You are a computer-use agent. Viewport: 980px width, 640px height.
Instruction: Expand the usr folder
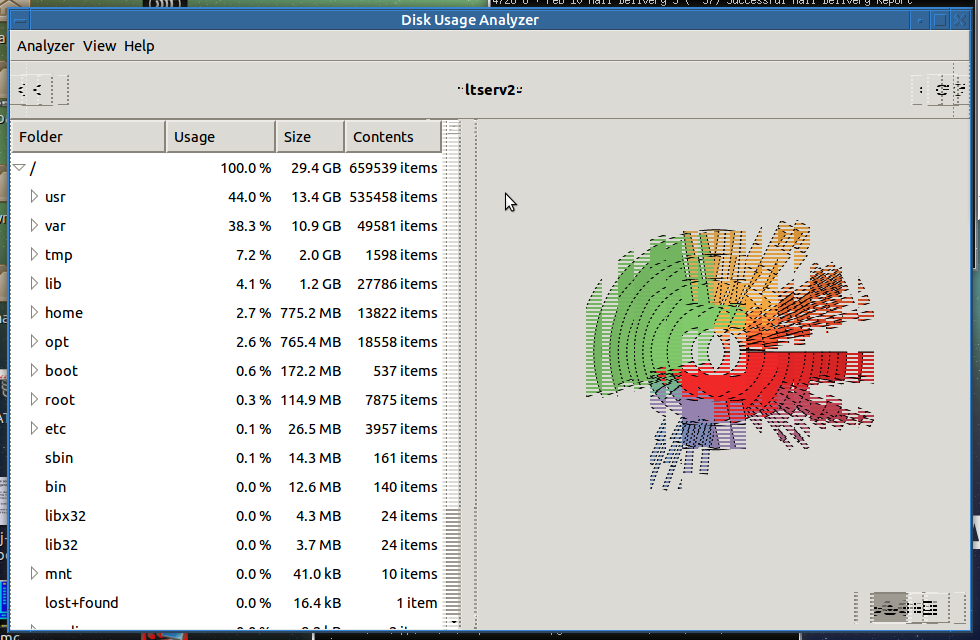tap(34, 197)
